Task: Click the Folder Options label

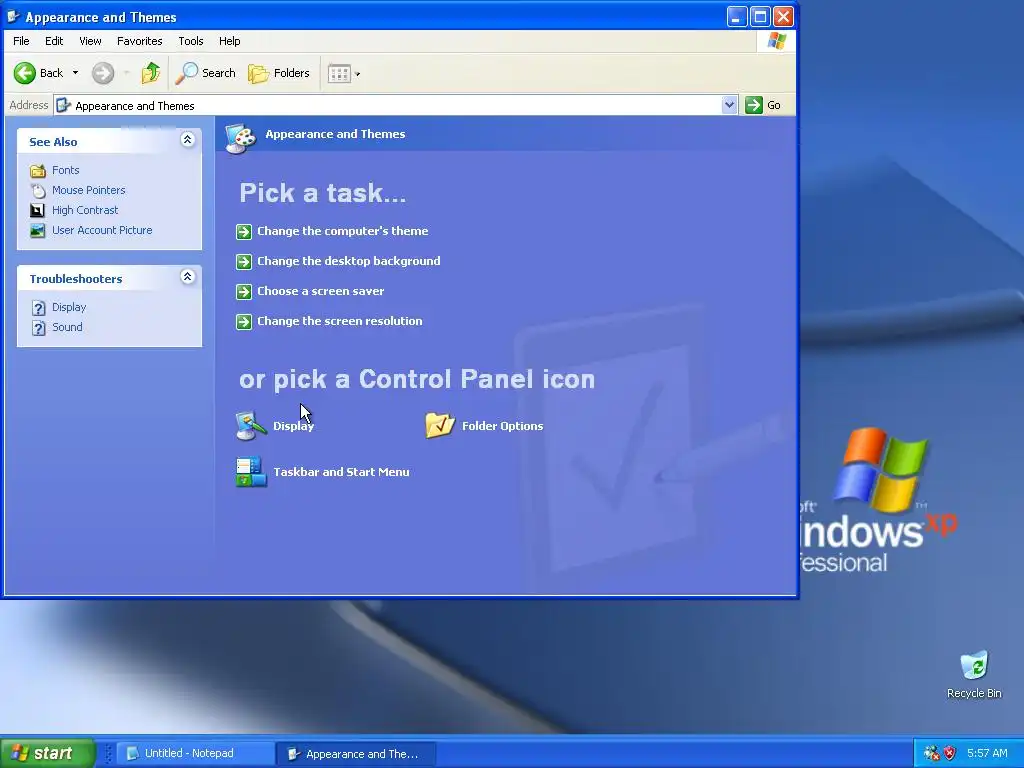Action: point(502,426)
